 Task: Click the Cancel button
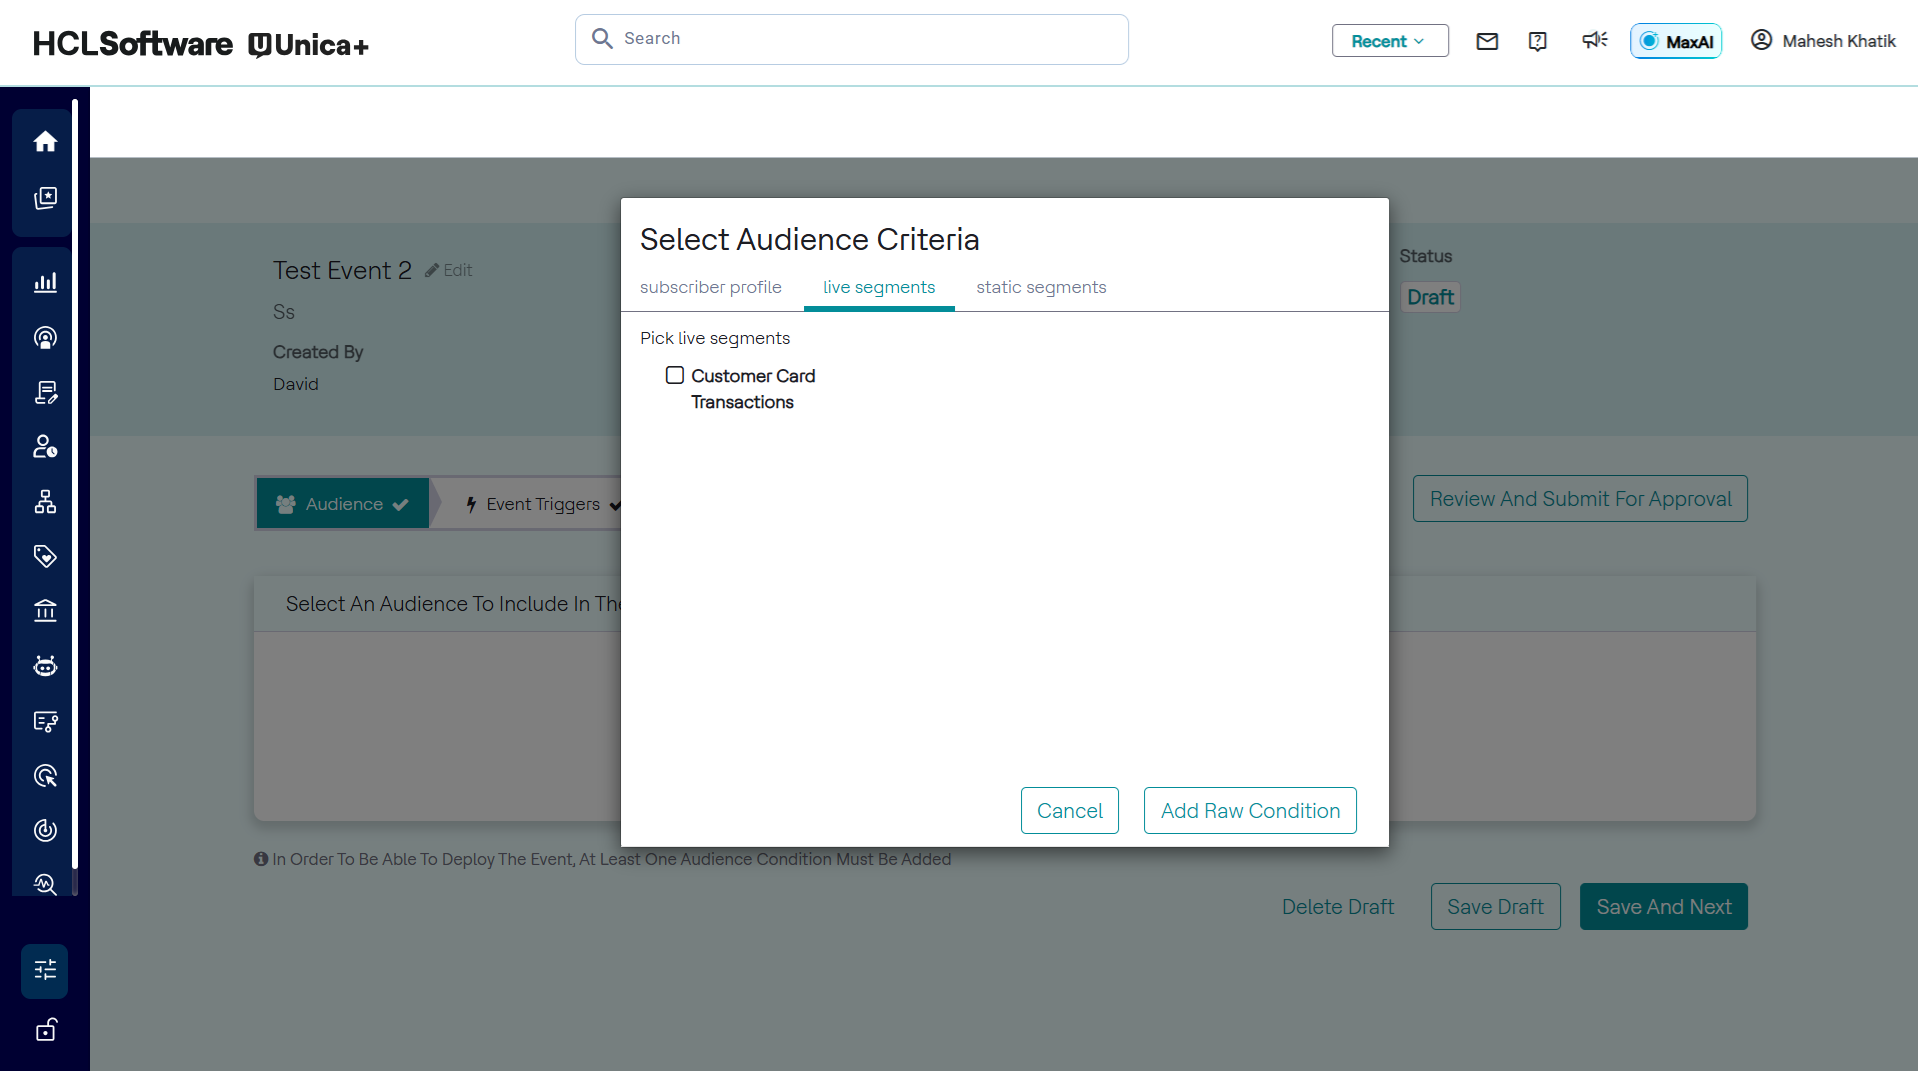tap(1069, 811)
